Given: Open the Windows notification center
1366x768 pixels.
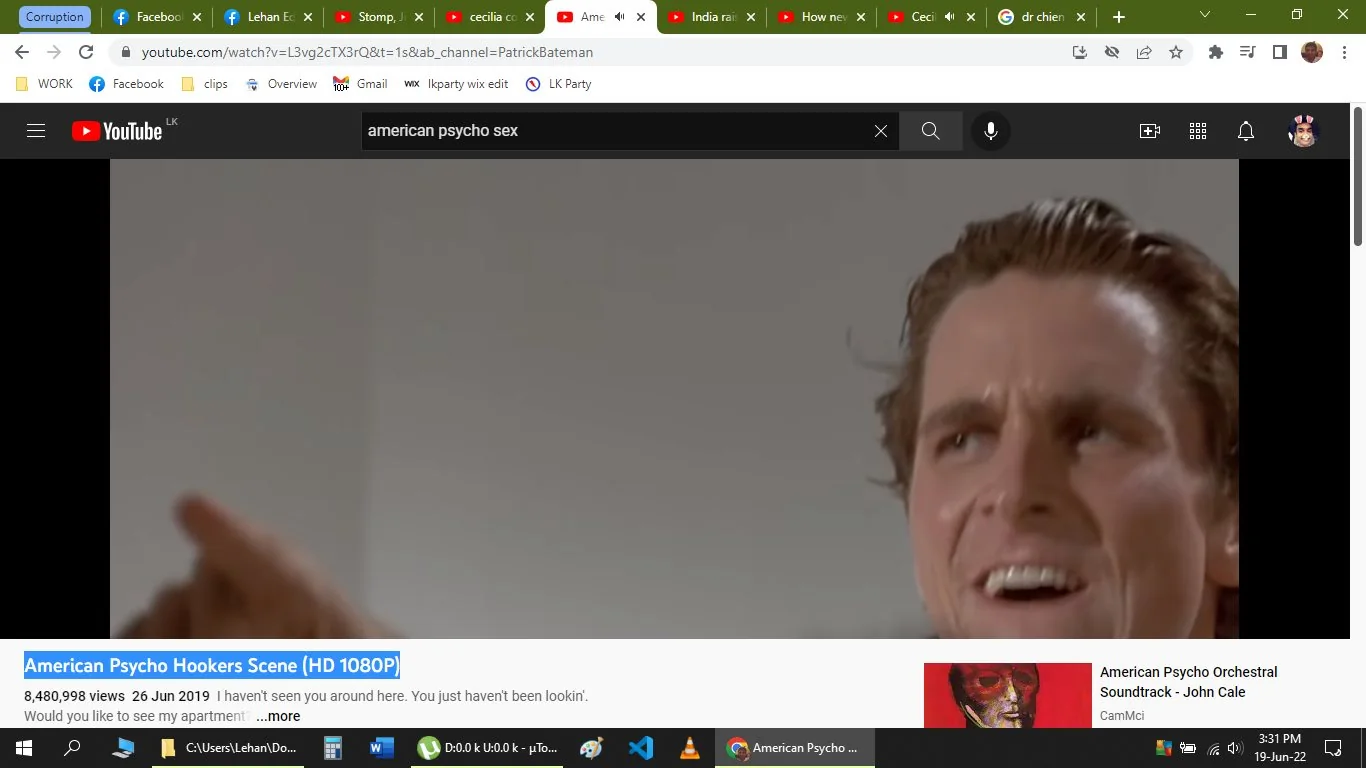Looking at the screenshot, I should pos(1333,748).
